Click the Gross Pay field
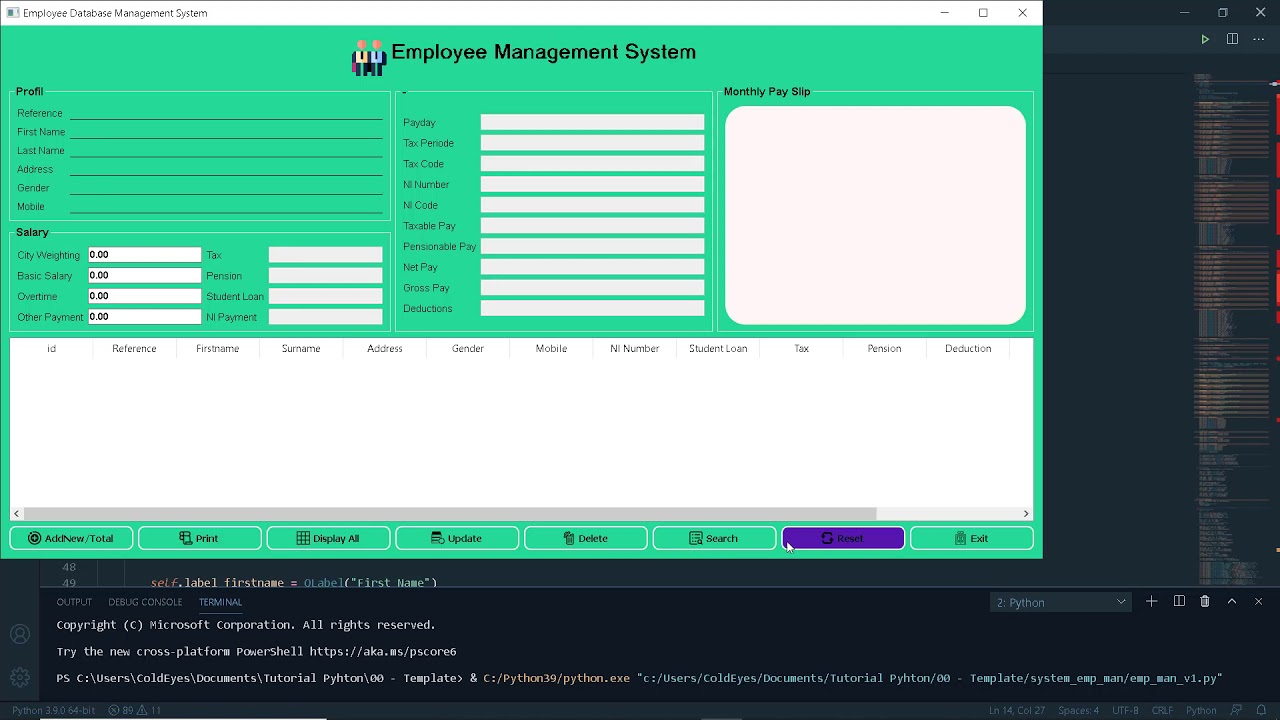 [x=592, y=288]
